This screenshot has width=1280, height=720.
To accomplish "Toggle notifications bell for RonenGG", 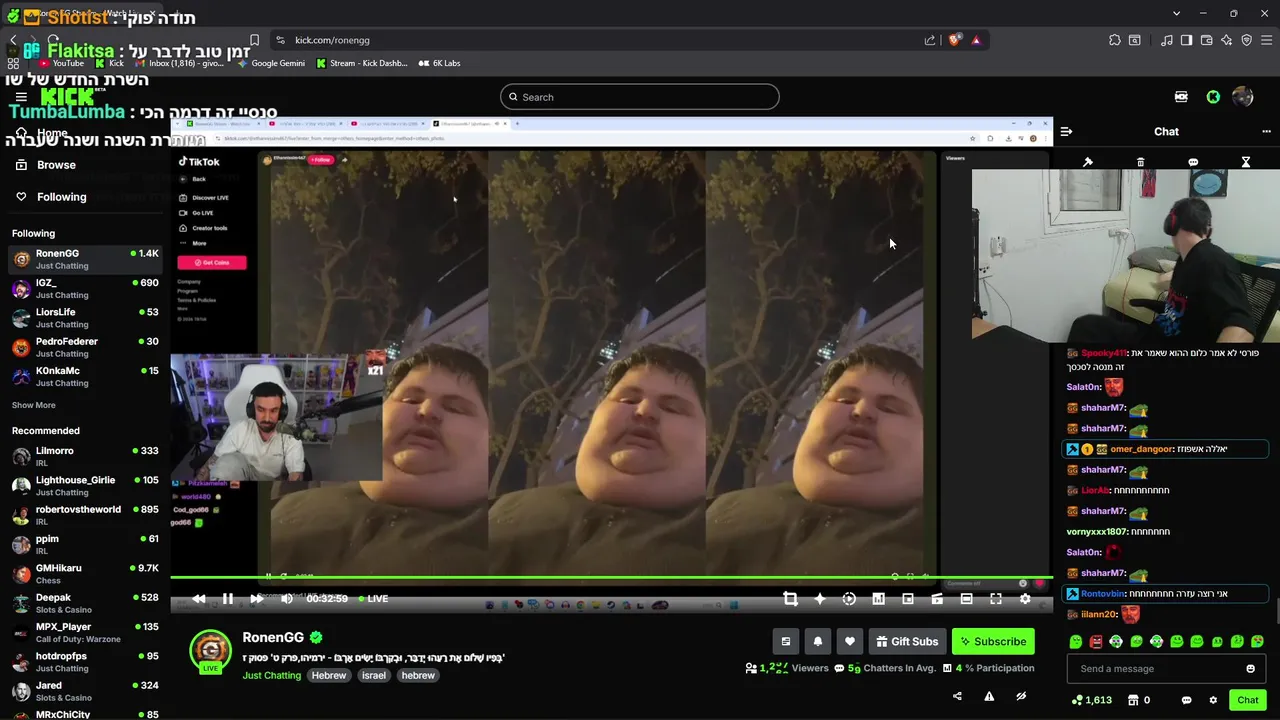I will pos(818,642).
